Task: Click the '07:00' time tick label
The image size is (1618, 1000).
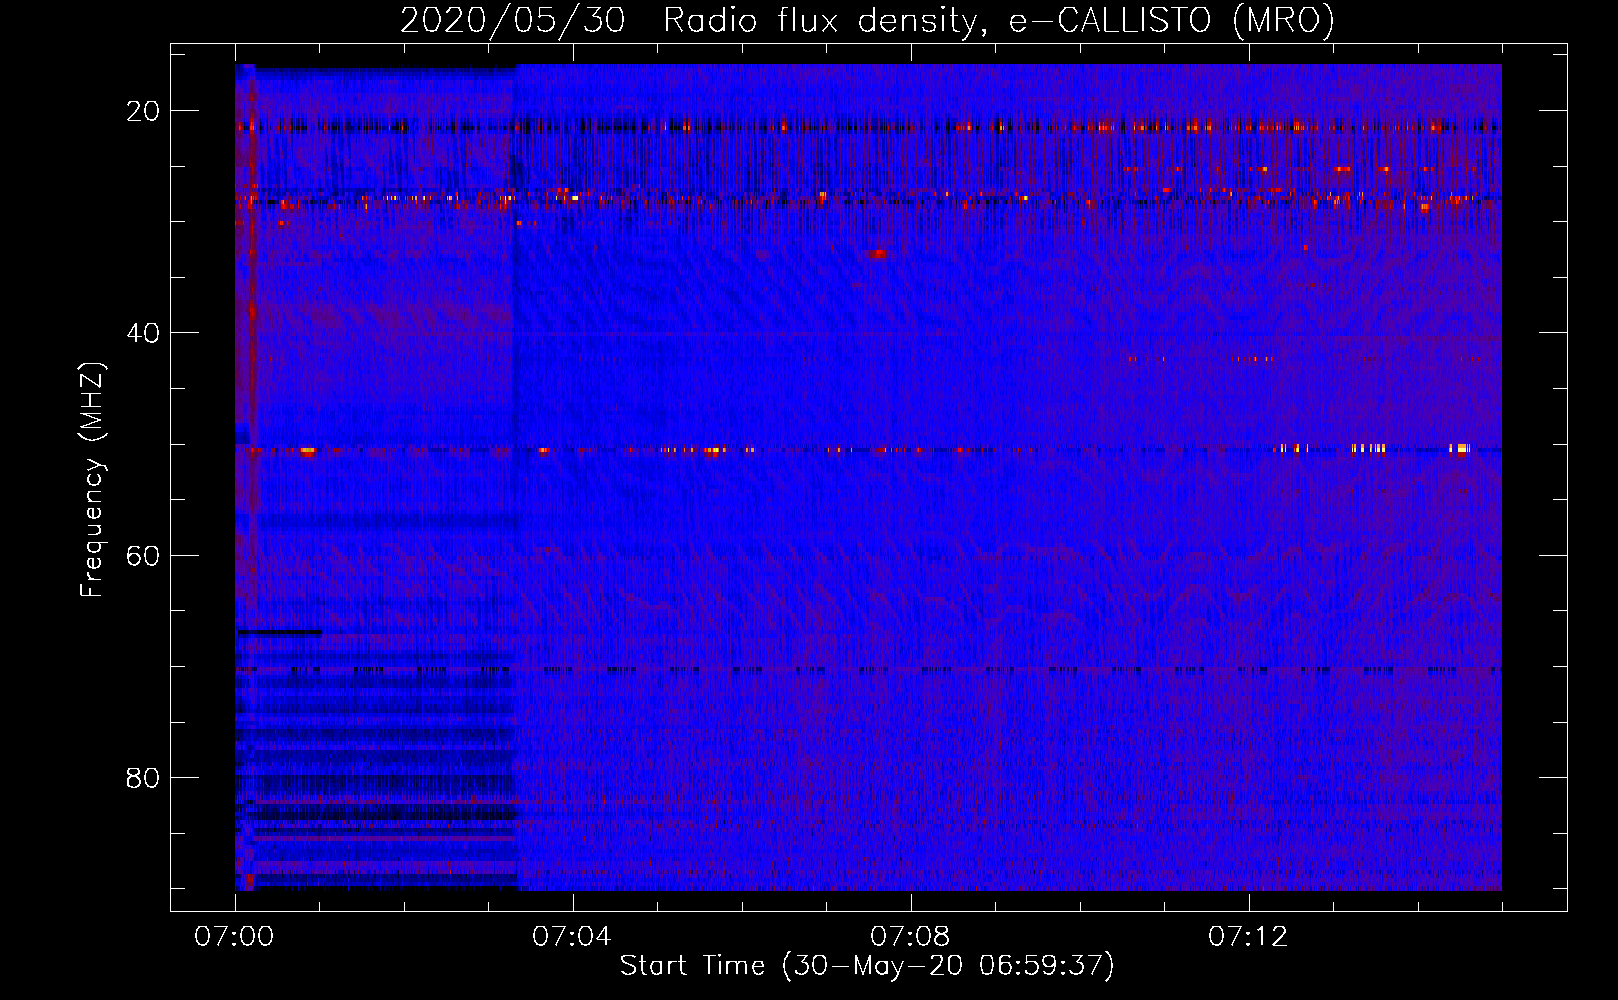Action: 235,937
